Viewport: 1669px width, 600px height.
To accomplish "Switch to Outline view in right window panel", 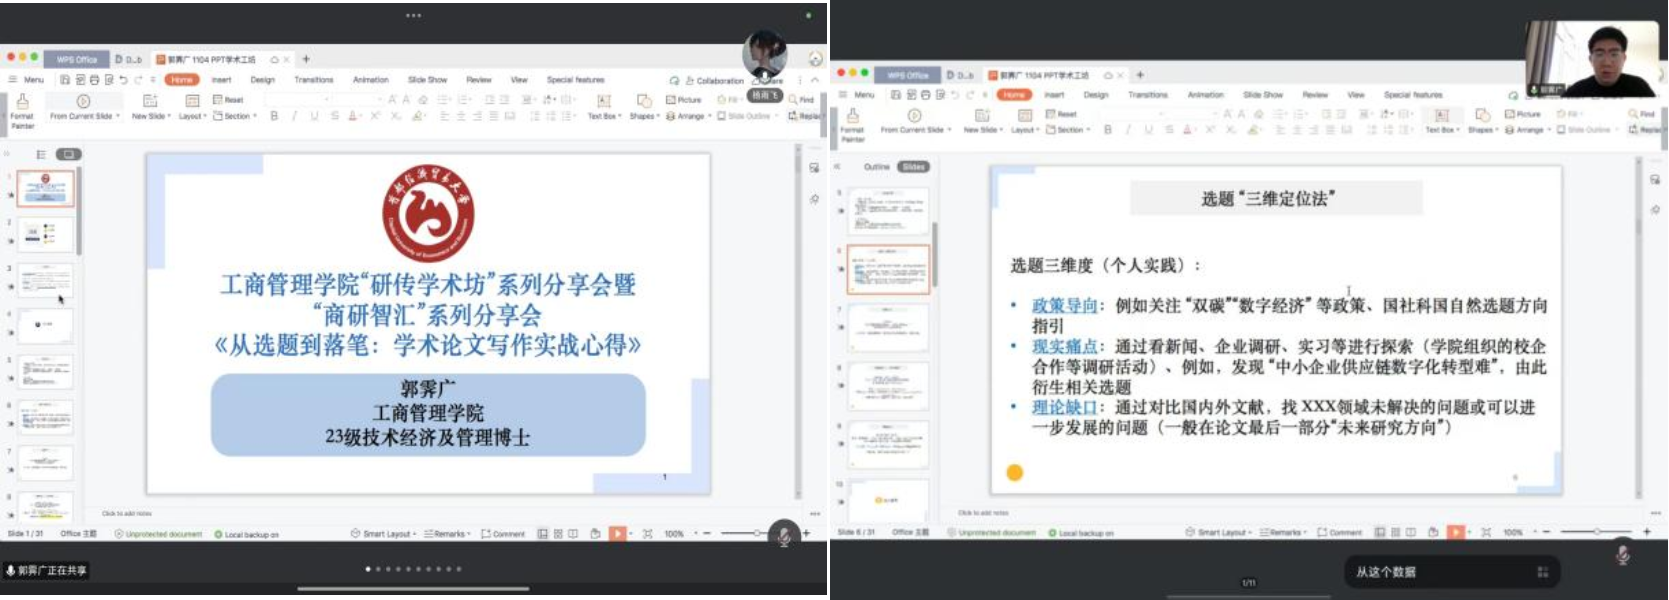I will tap(876, 167).
